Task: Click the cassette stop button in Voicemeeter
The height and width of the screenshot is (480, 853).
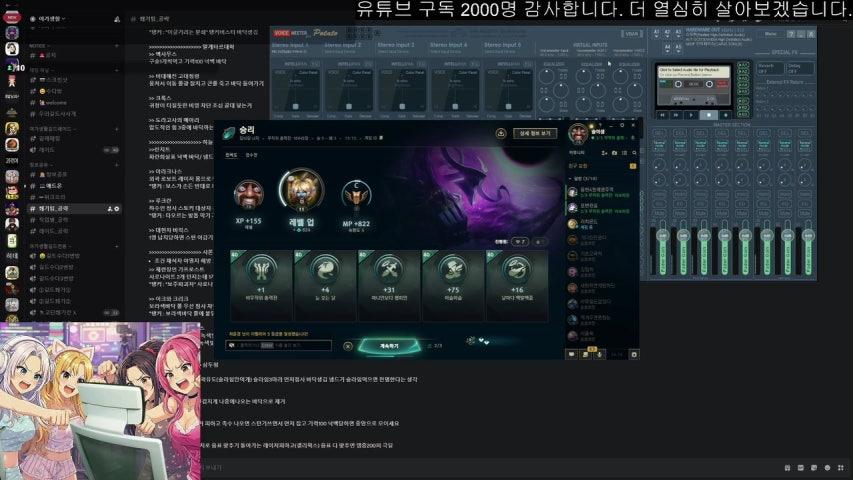Action: click(x=709, y=115)
